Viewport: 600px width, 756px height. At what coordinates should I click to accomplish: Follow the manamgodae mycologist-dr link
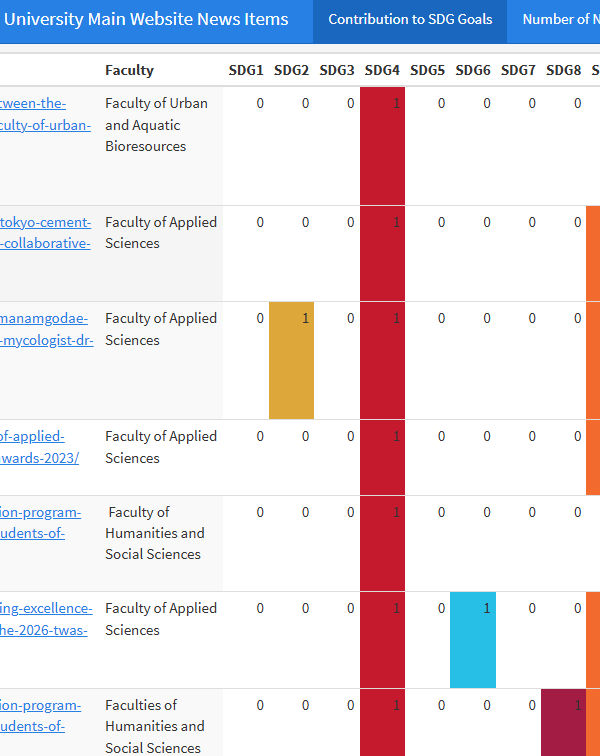(45, 329)
